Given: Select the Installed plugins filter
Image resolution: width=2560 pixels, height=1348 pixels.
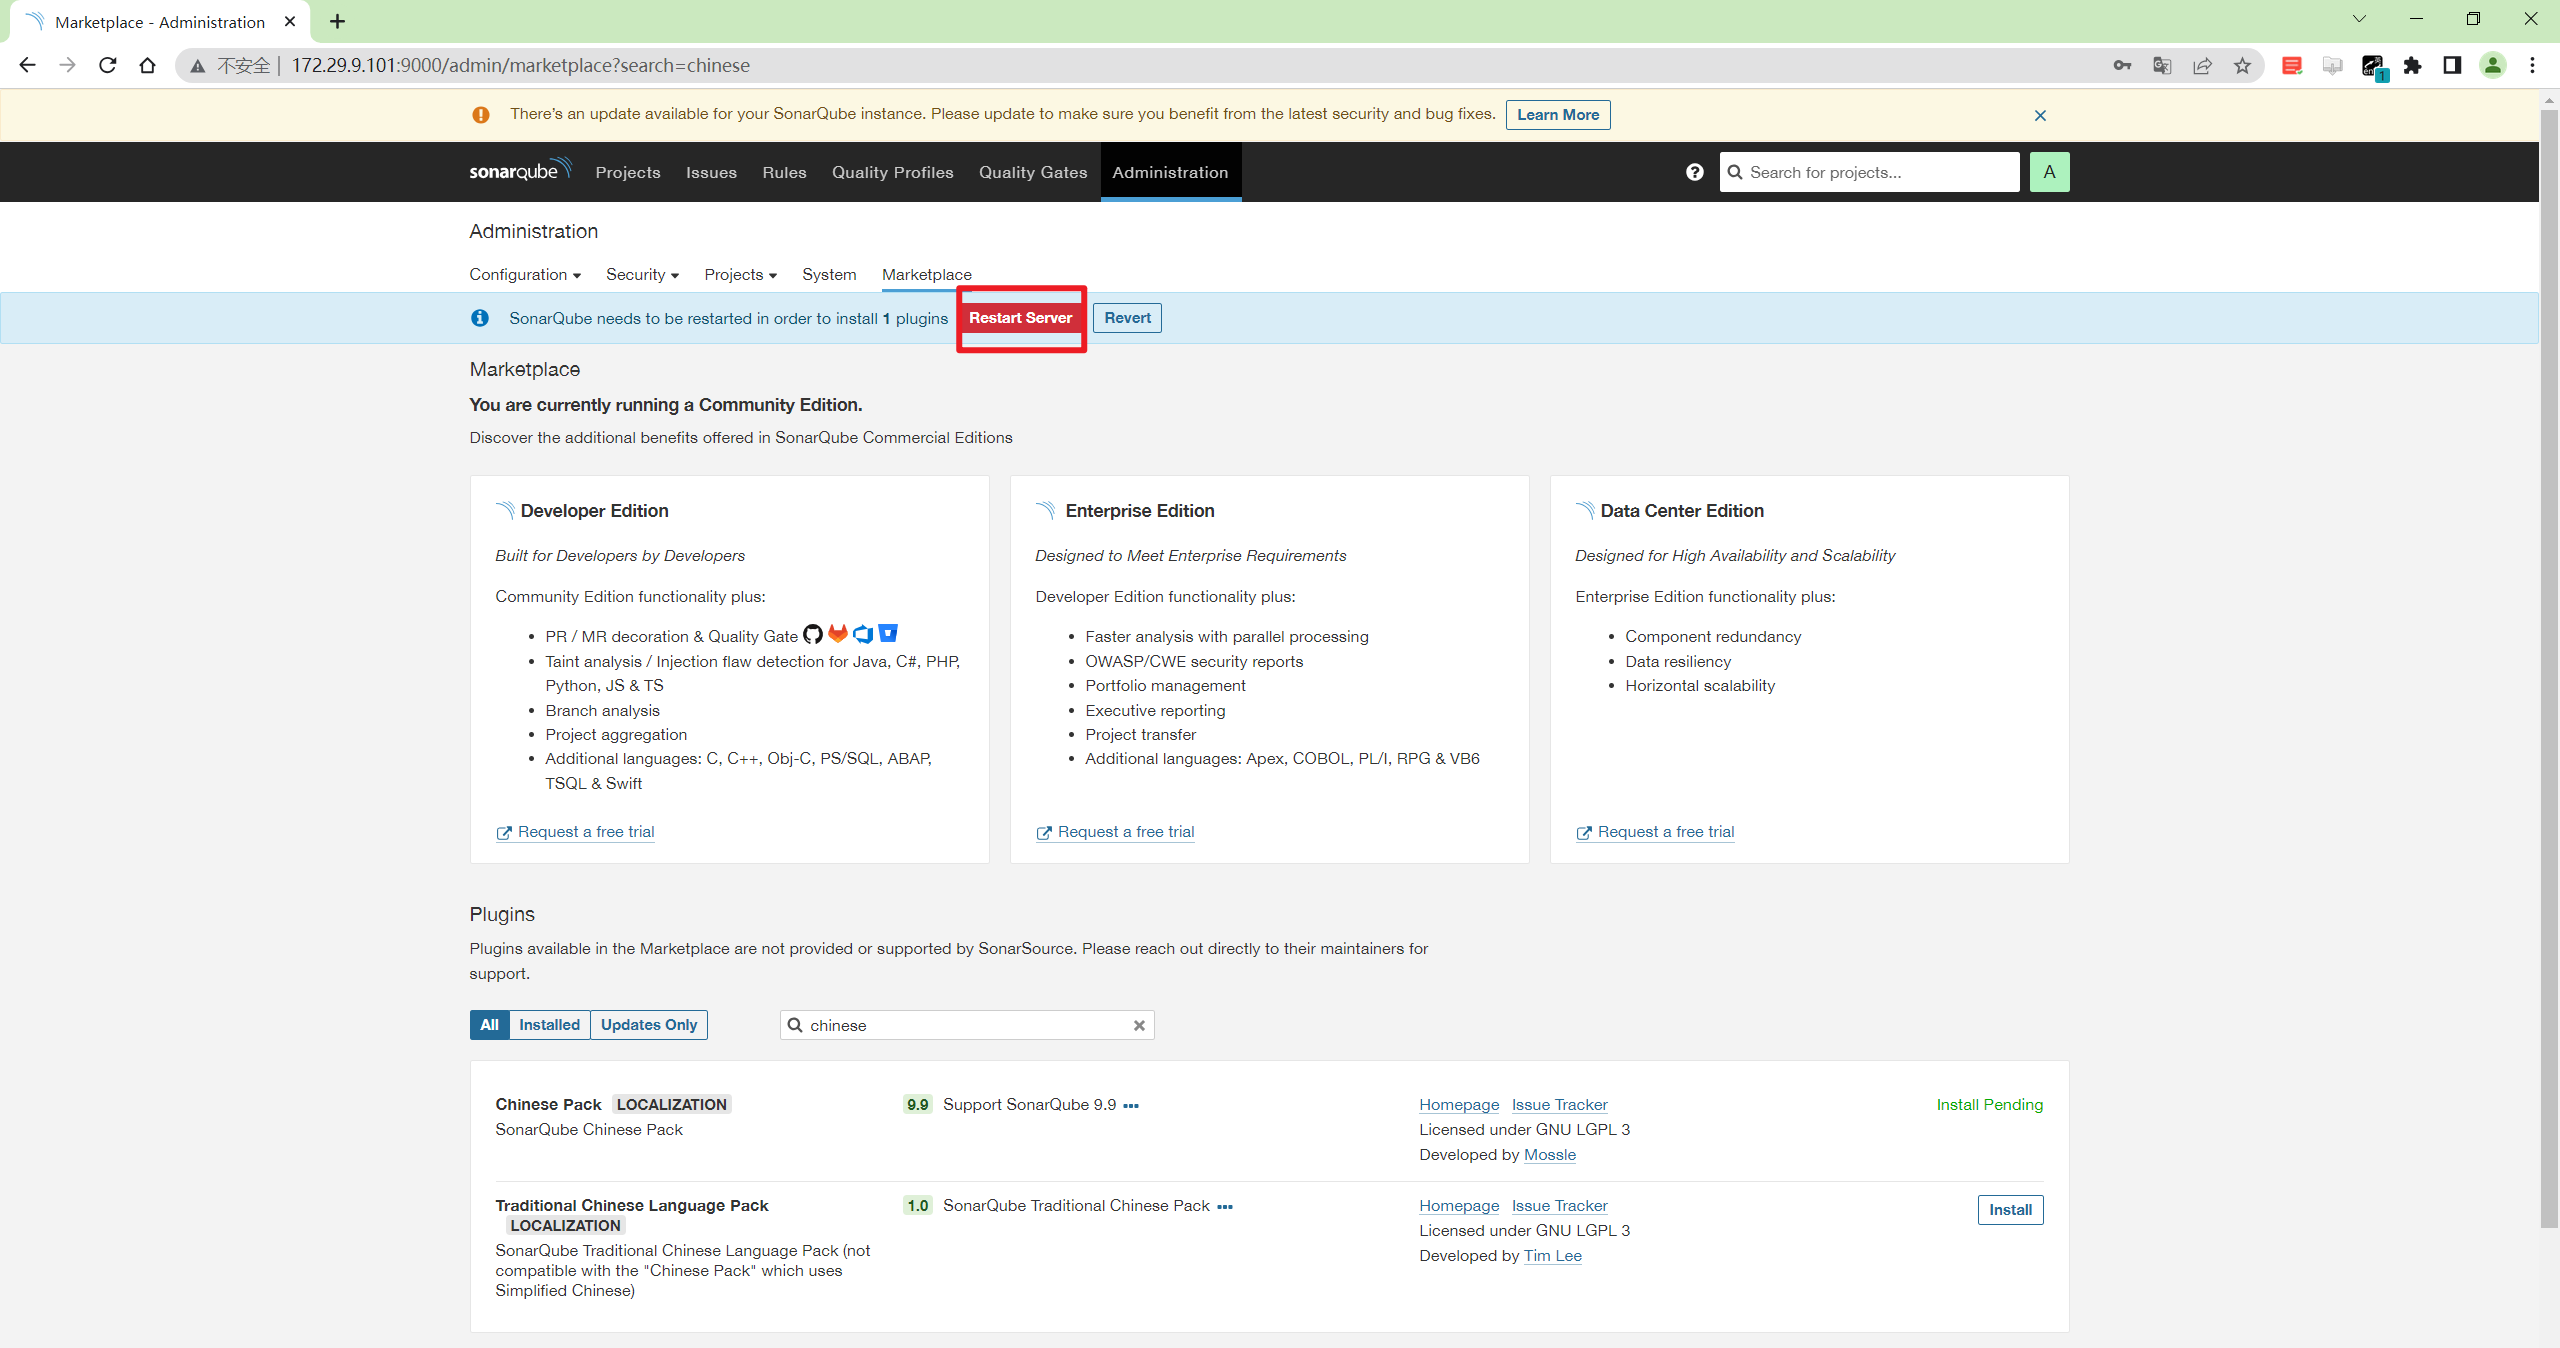Looking at the screenshot, I should pyautogui.click(x=549, y=1024).
